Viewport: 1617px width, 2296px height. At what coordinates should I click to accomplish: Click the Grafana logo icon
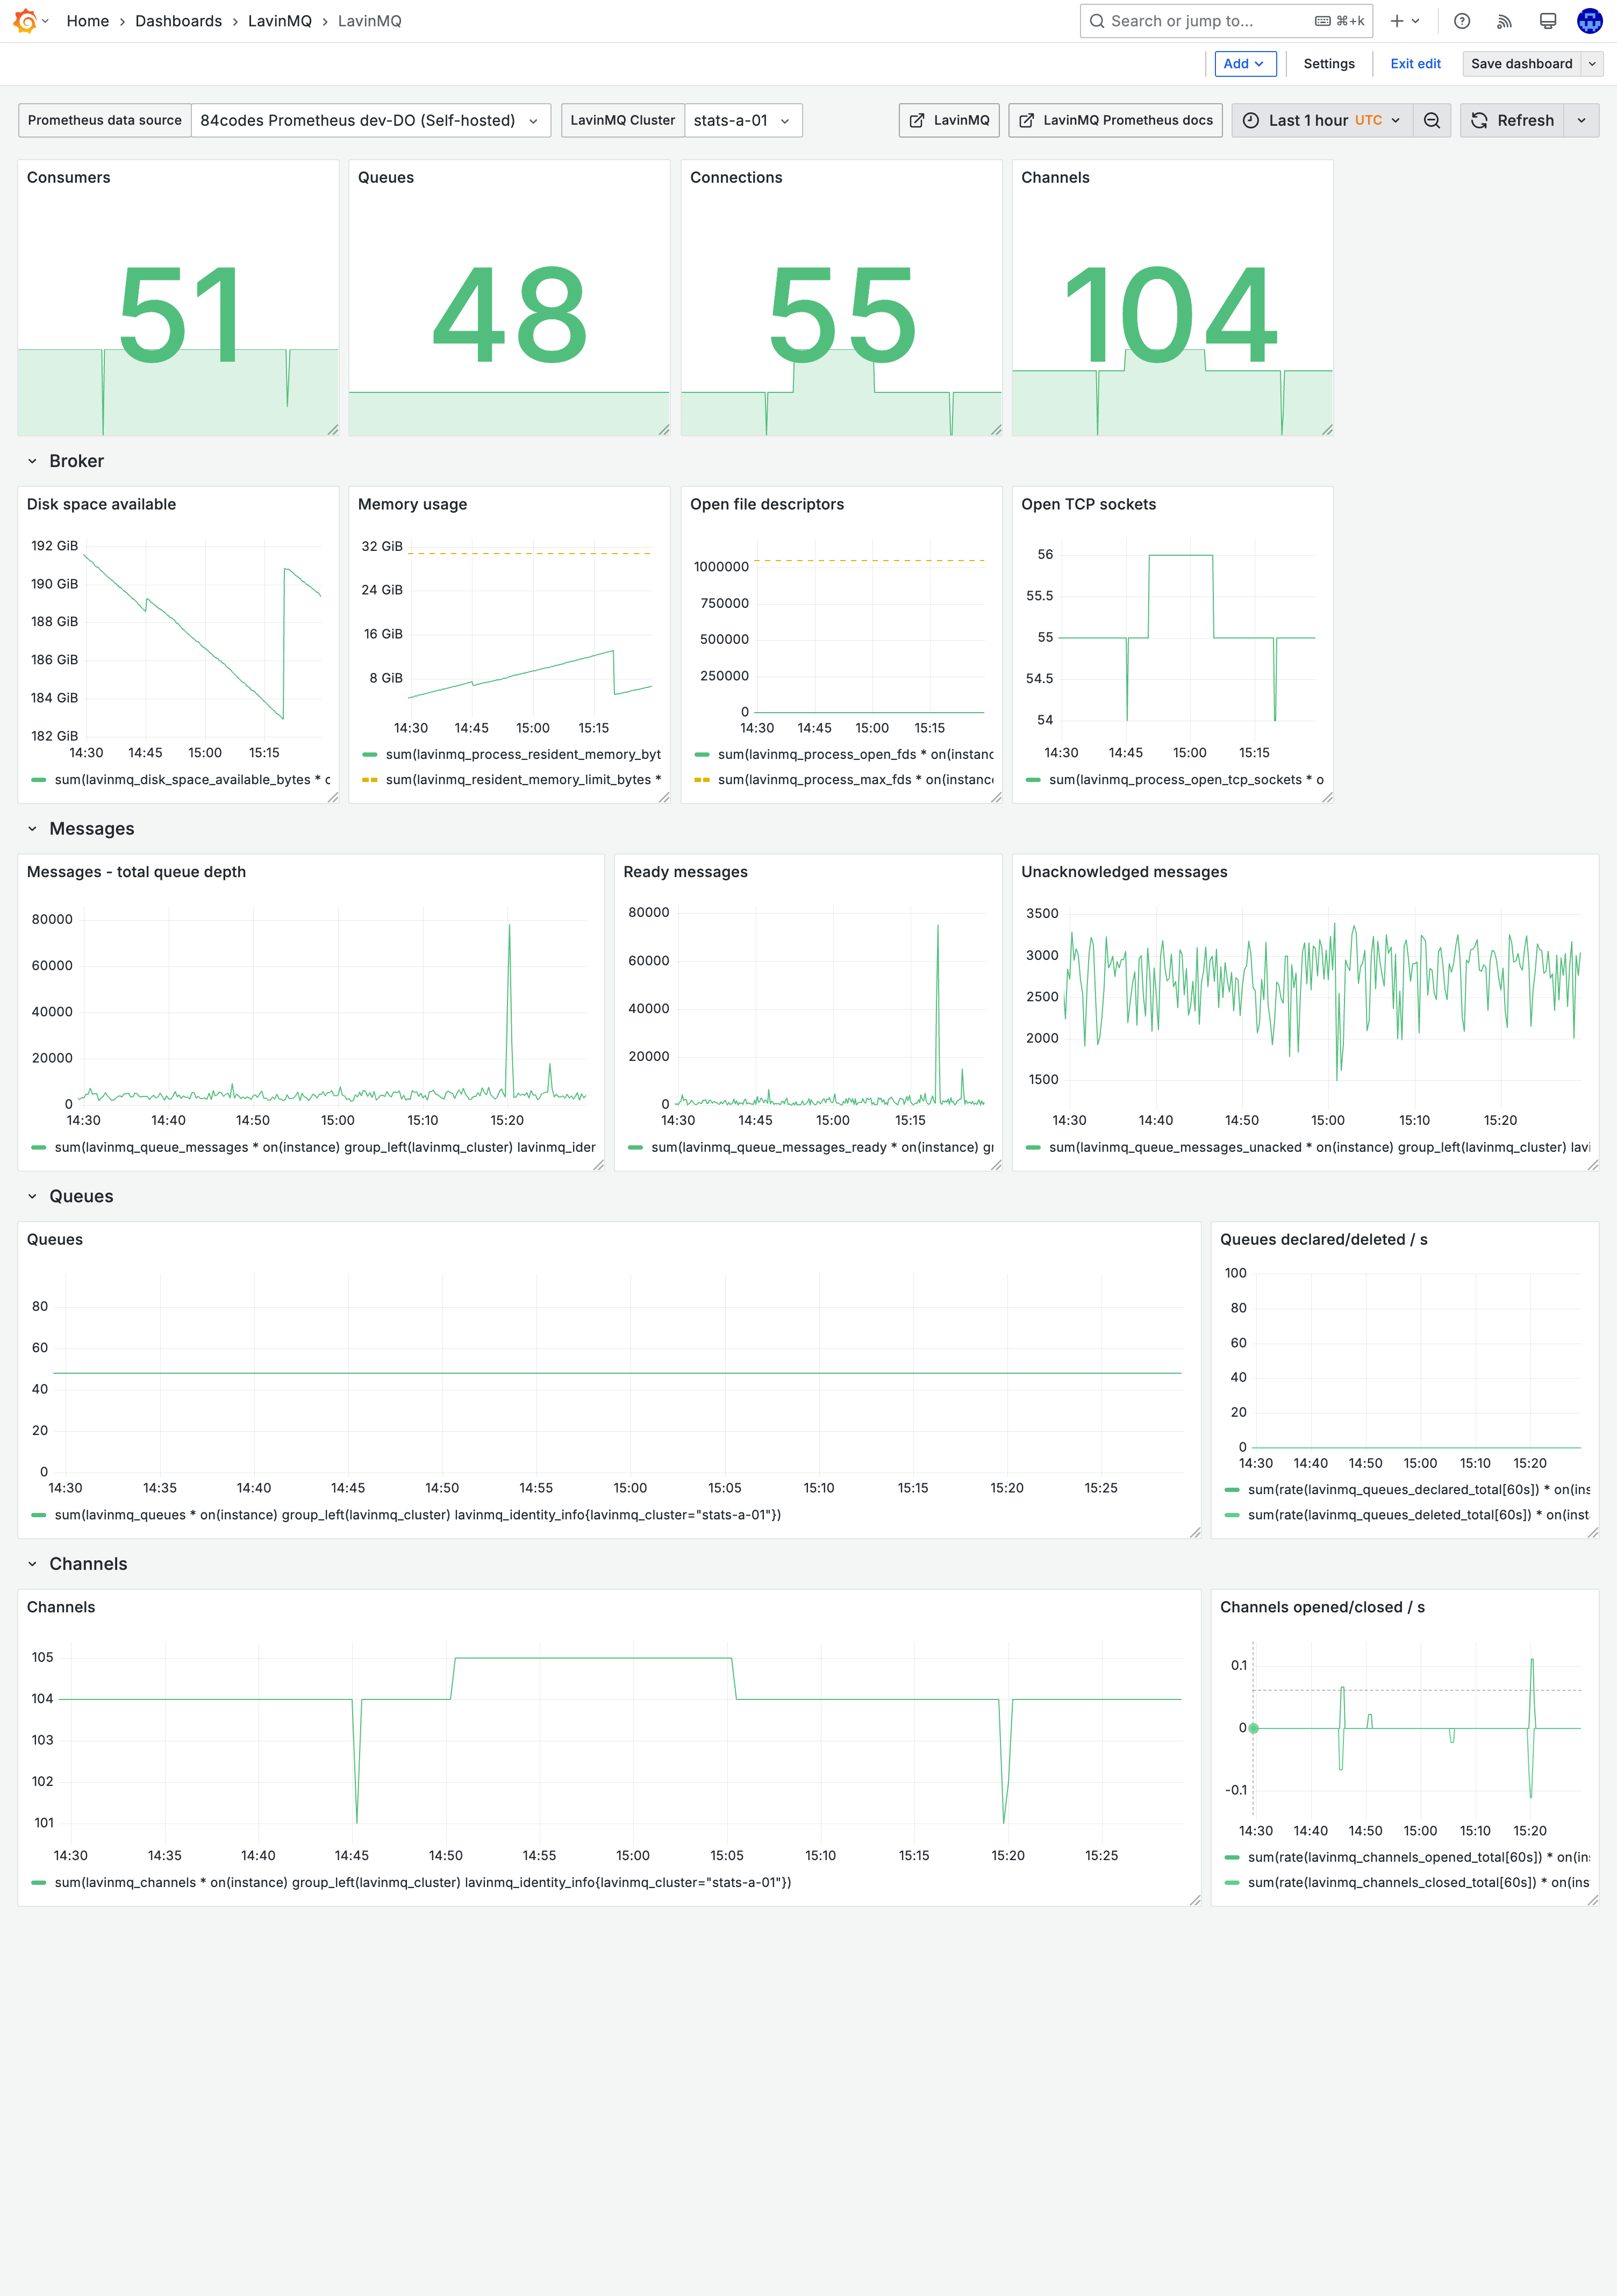click(x=25, y=21)
